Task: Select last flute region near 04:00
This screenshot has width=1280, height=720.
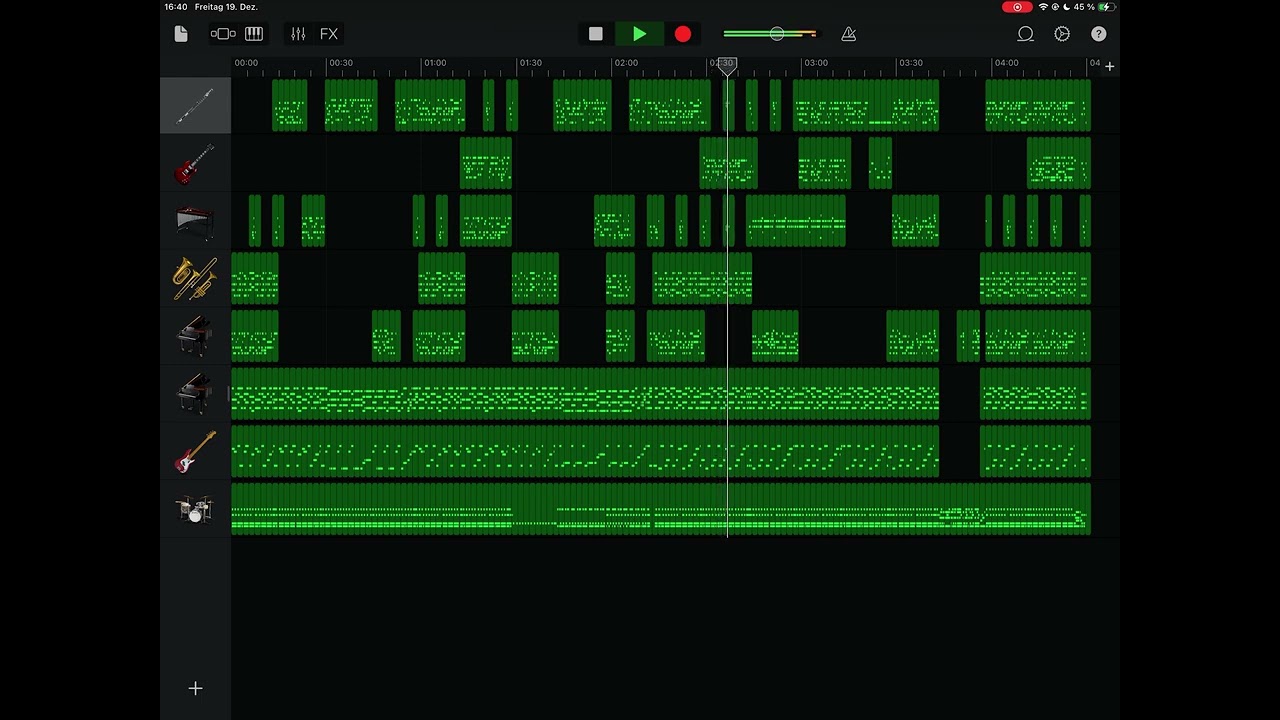Action: click(x=1038, y=106)
